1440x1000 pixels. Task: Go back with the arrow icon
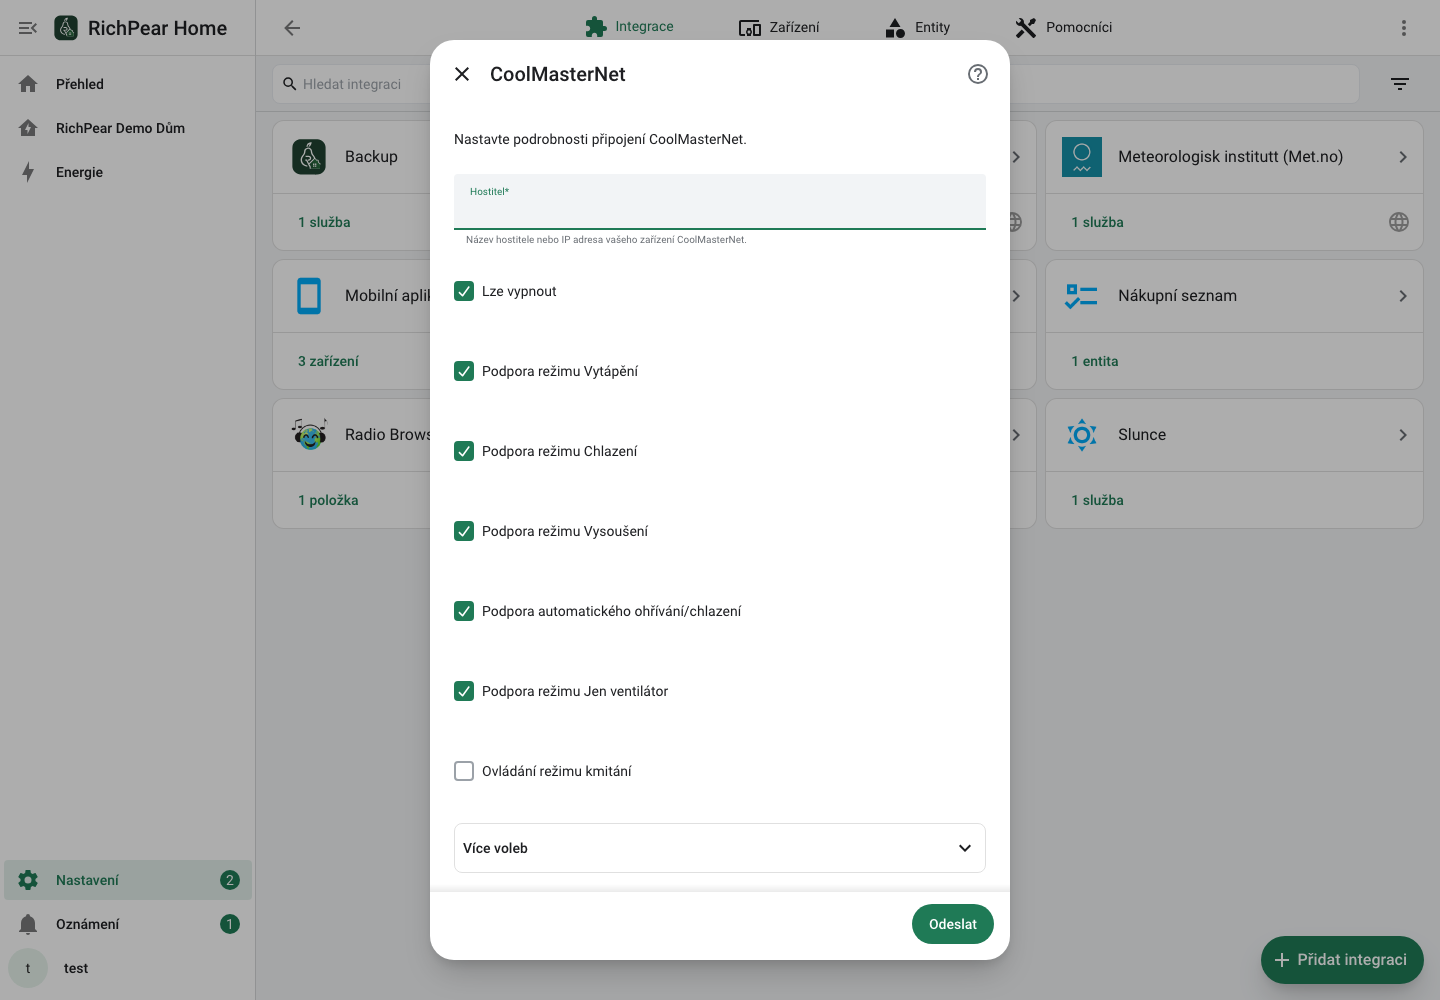292,28
